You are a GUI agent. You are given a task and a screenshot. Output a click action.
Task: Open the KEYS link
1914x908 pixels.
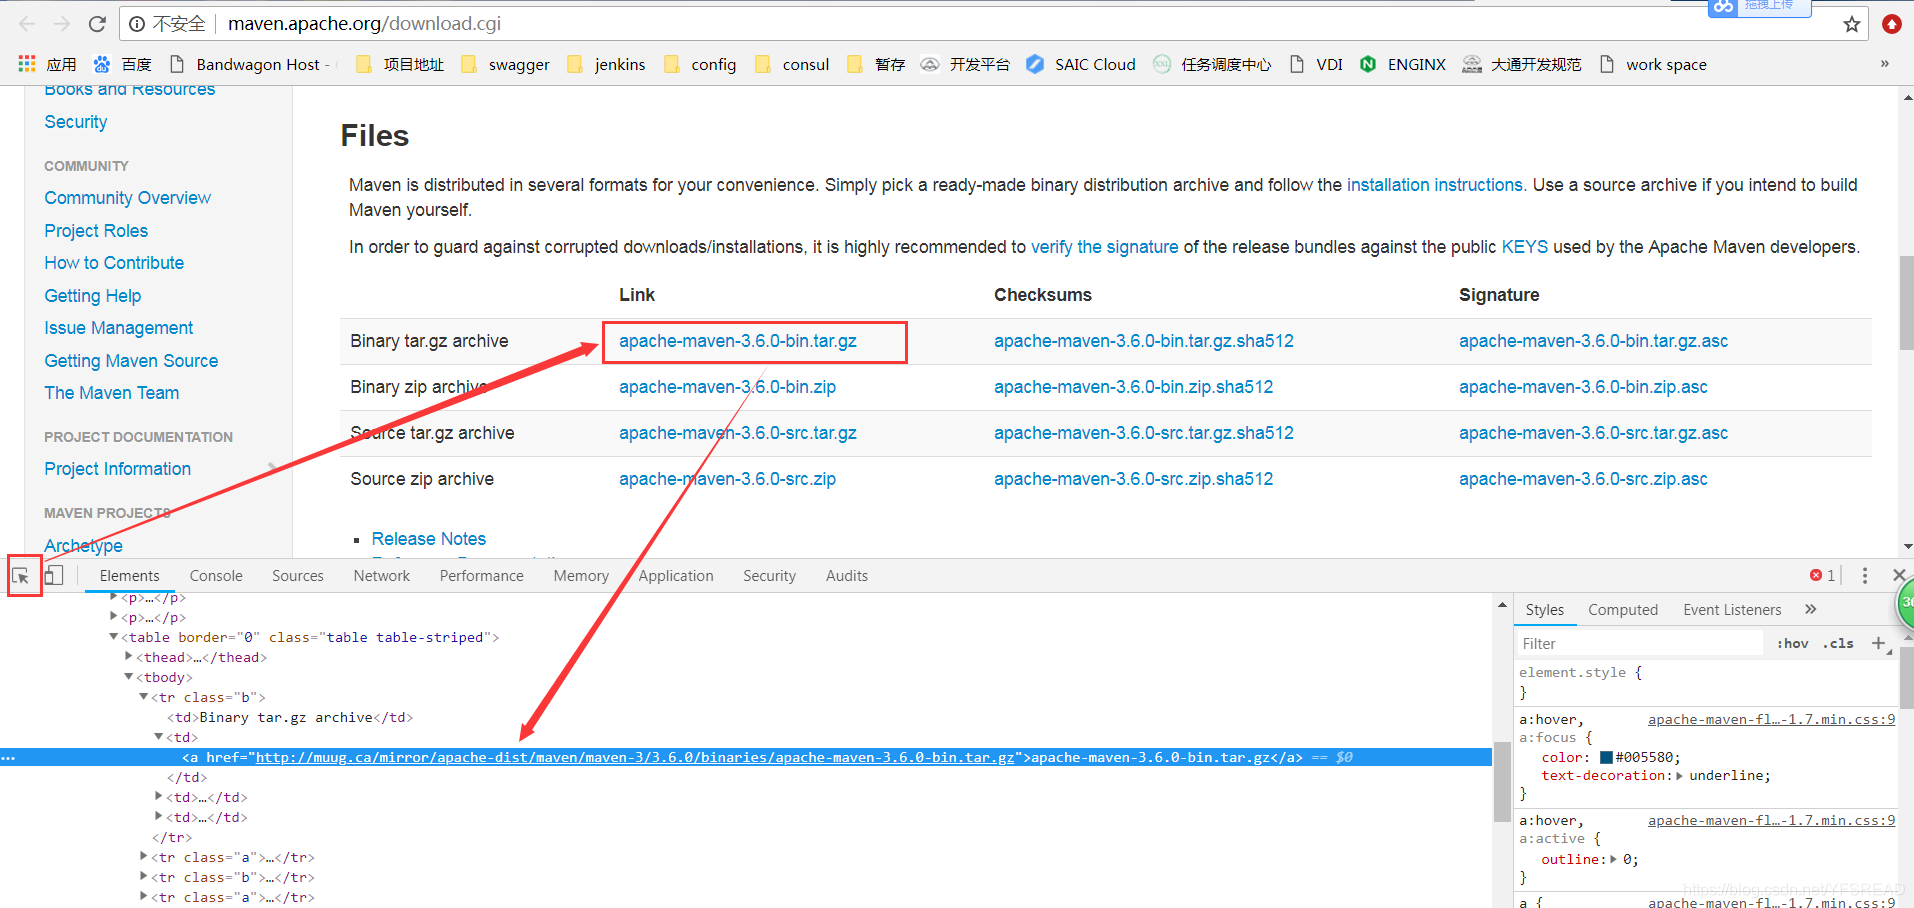[x=1524, y=247]
